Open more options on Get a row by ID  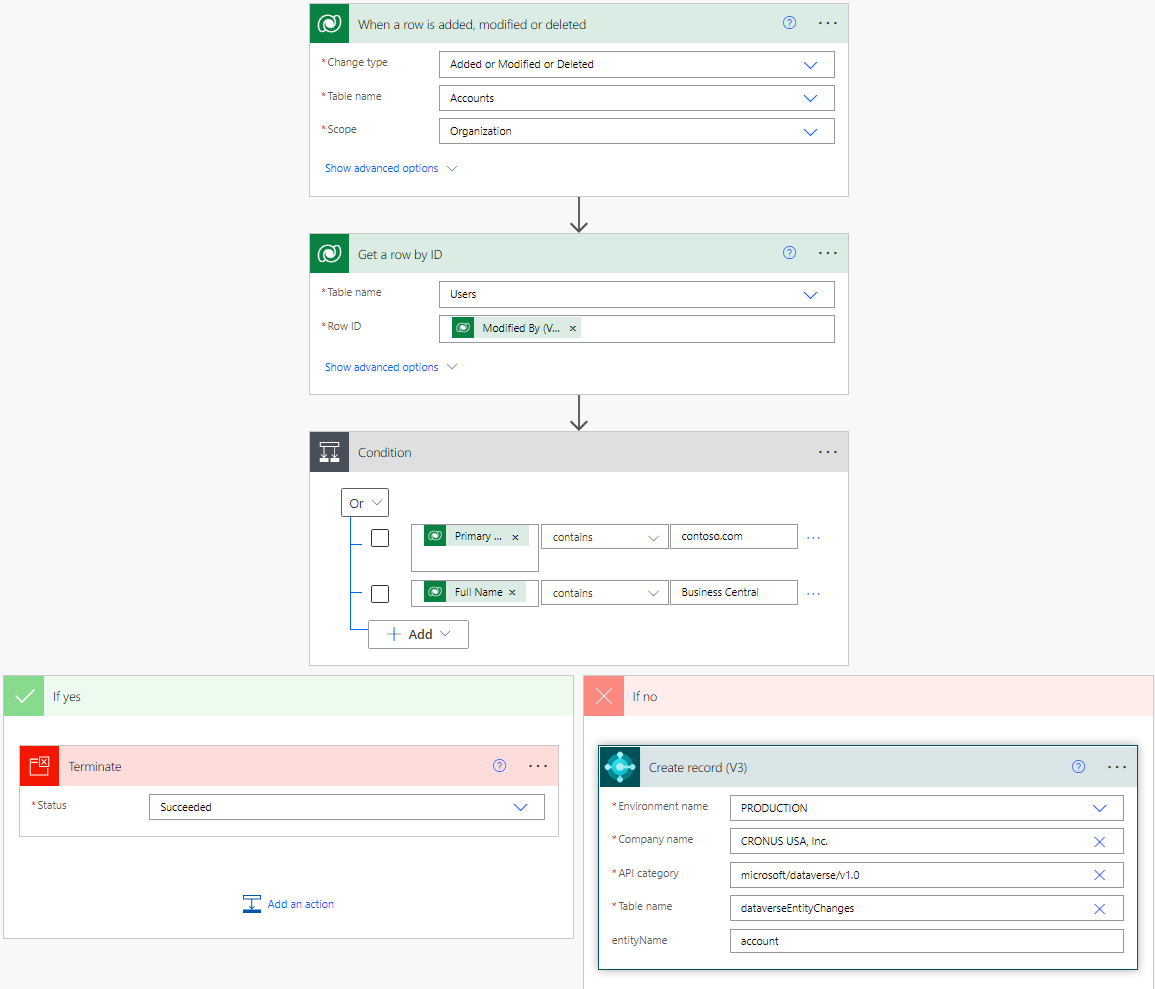coord(827,253)
